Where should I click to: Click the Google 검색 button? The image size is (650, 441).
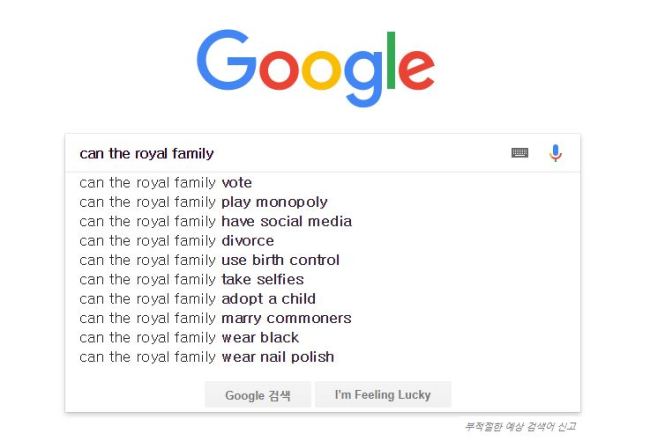click(257, 395)
